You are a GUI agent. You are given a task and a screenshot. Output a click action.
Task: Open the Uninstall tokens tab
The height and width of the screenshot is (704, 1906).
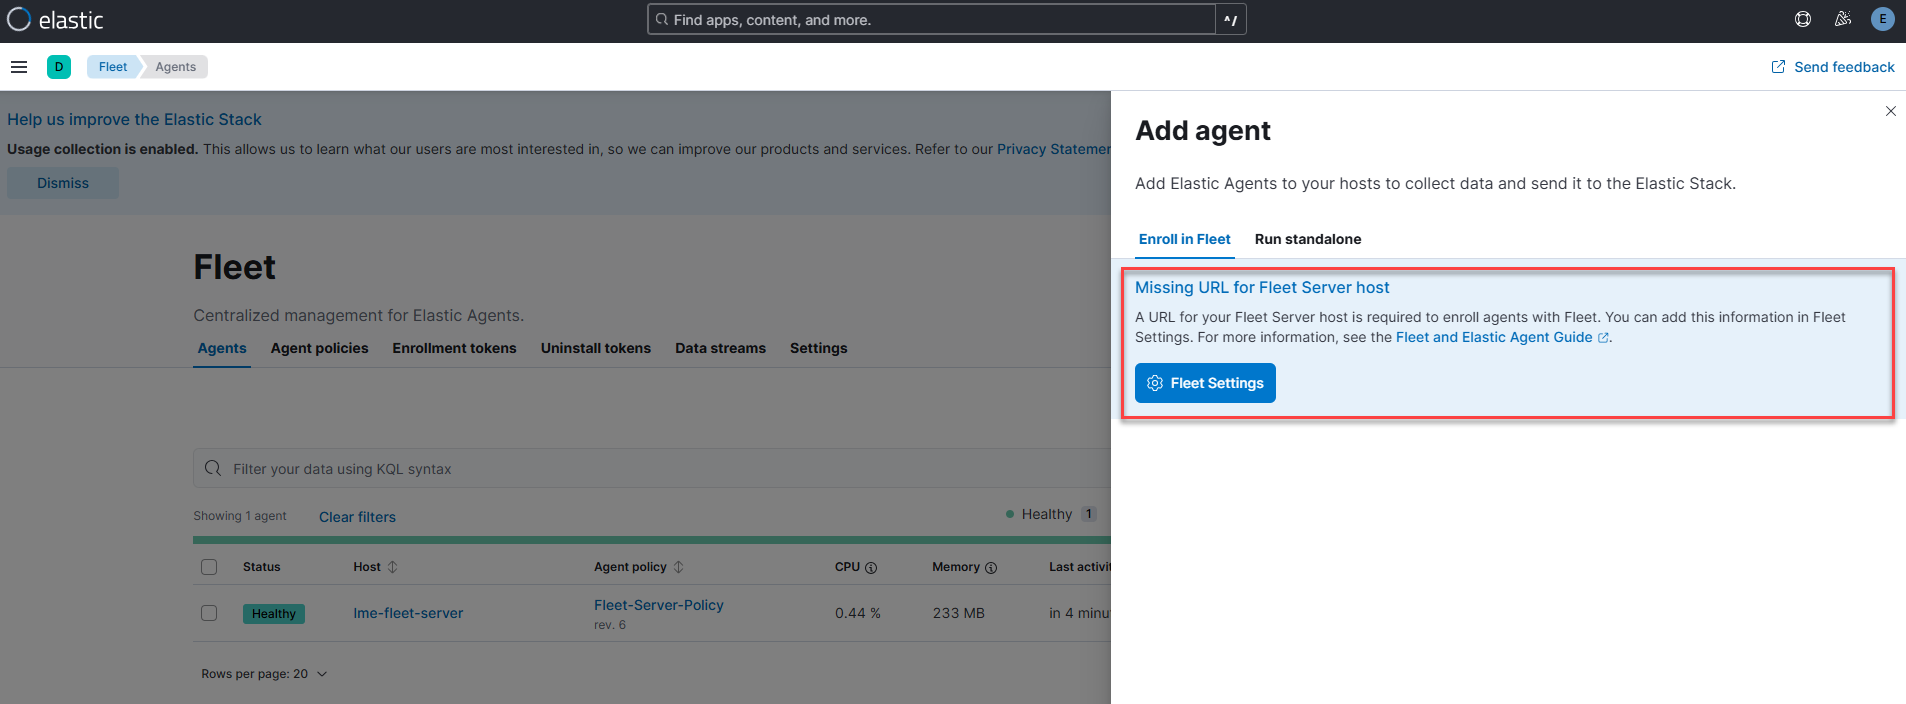(x=596, y=348)
